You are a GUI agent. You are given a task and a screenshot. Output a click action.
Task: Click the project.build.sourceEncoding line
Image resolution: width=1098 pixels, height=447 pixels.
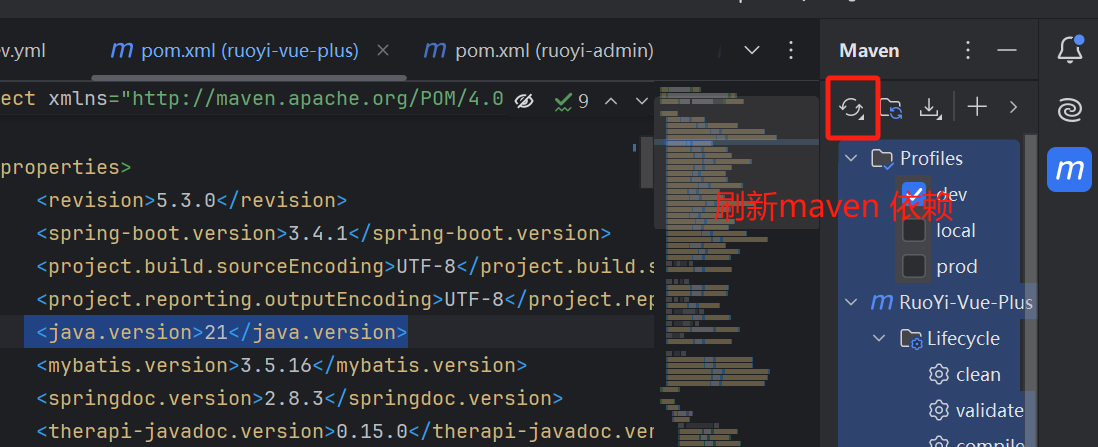coord(345,266)
